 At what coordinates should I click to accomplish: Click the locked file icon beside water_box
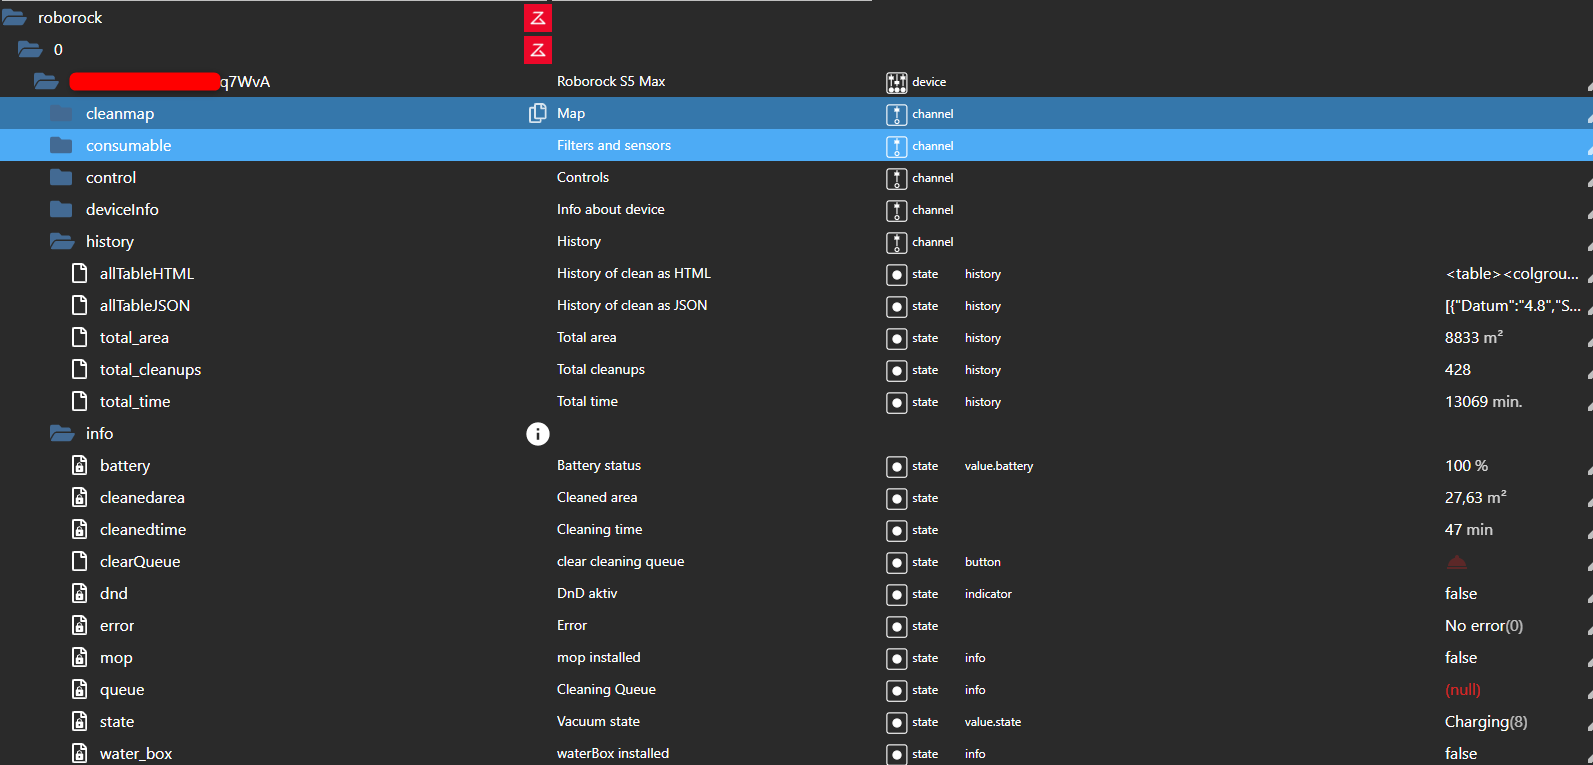coord(80,753)
